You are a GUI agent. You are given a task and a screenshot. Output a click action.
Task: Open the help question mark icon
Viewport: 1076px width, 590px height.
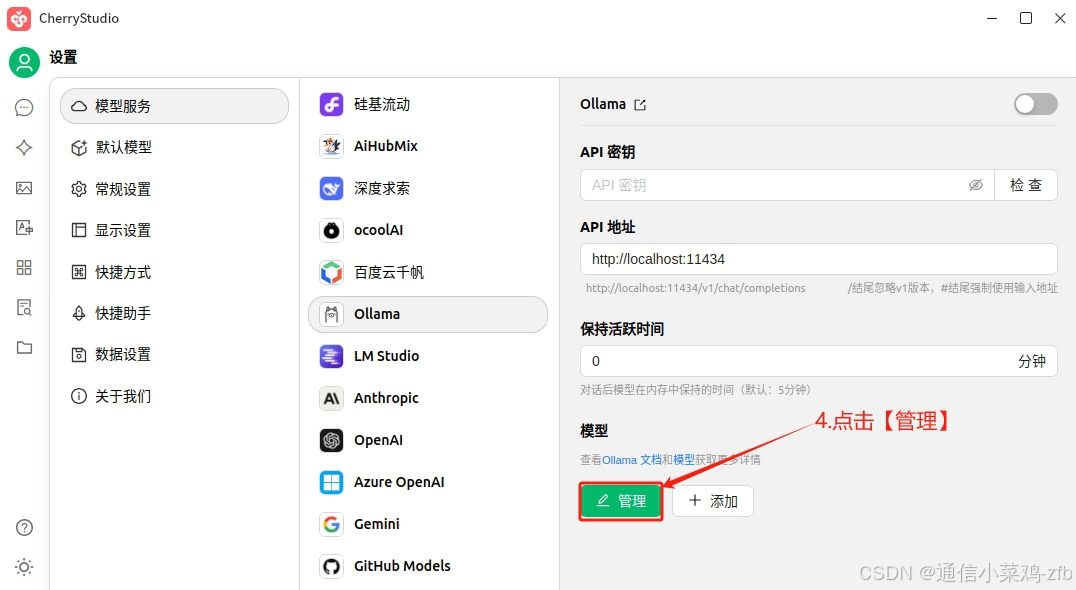(24, 528)
